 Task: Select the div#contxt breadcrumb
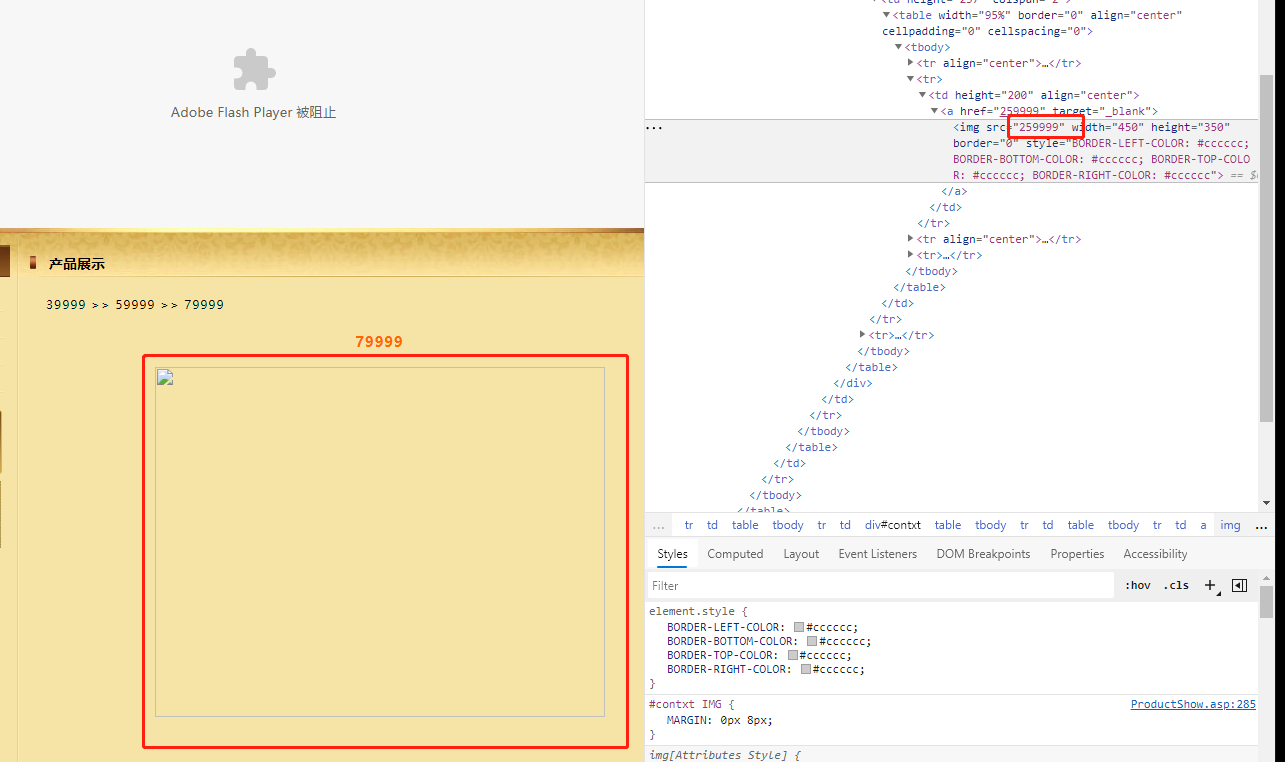pyautogui.click(x=893, y=525)
